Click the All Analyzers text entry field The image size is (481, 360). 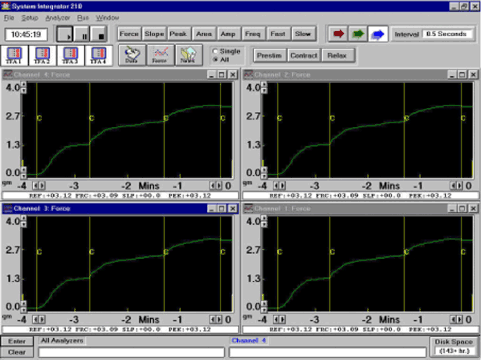point(132,352)
